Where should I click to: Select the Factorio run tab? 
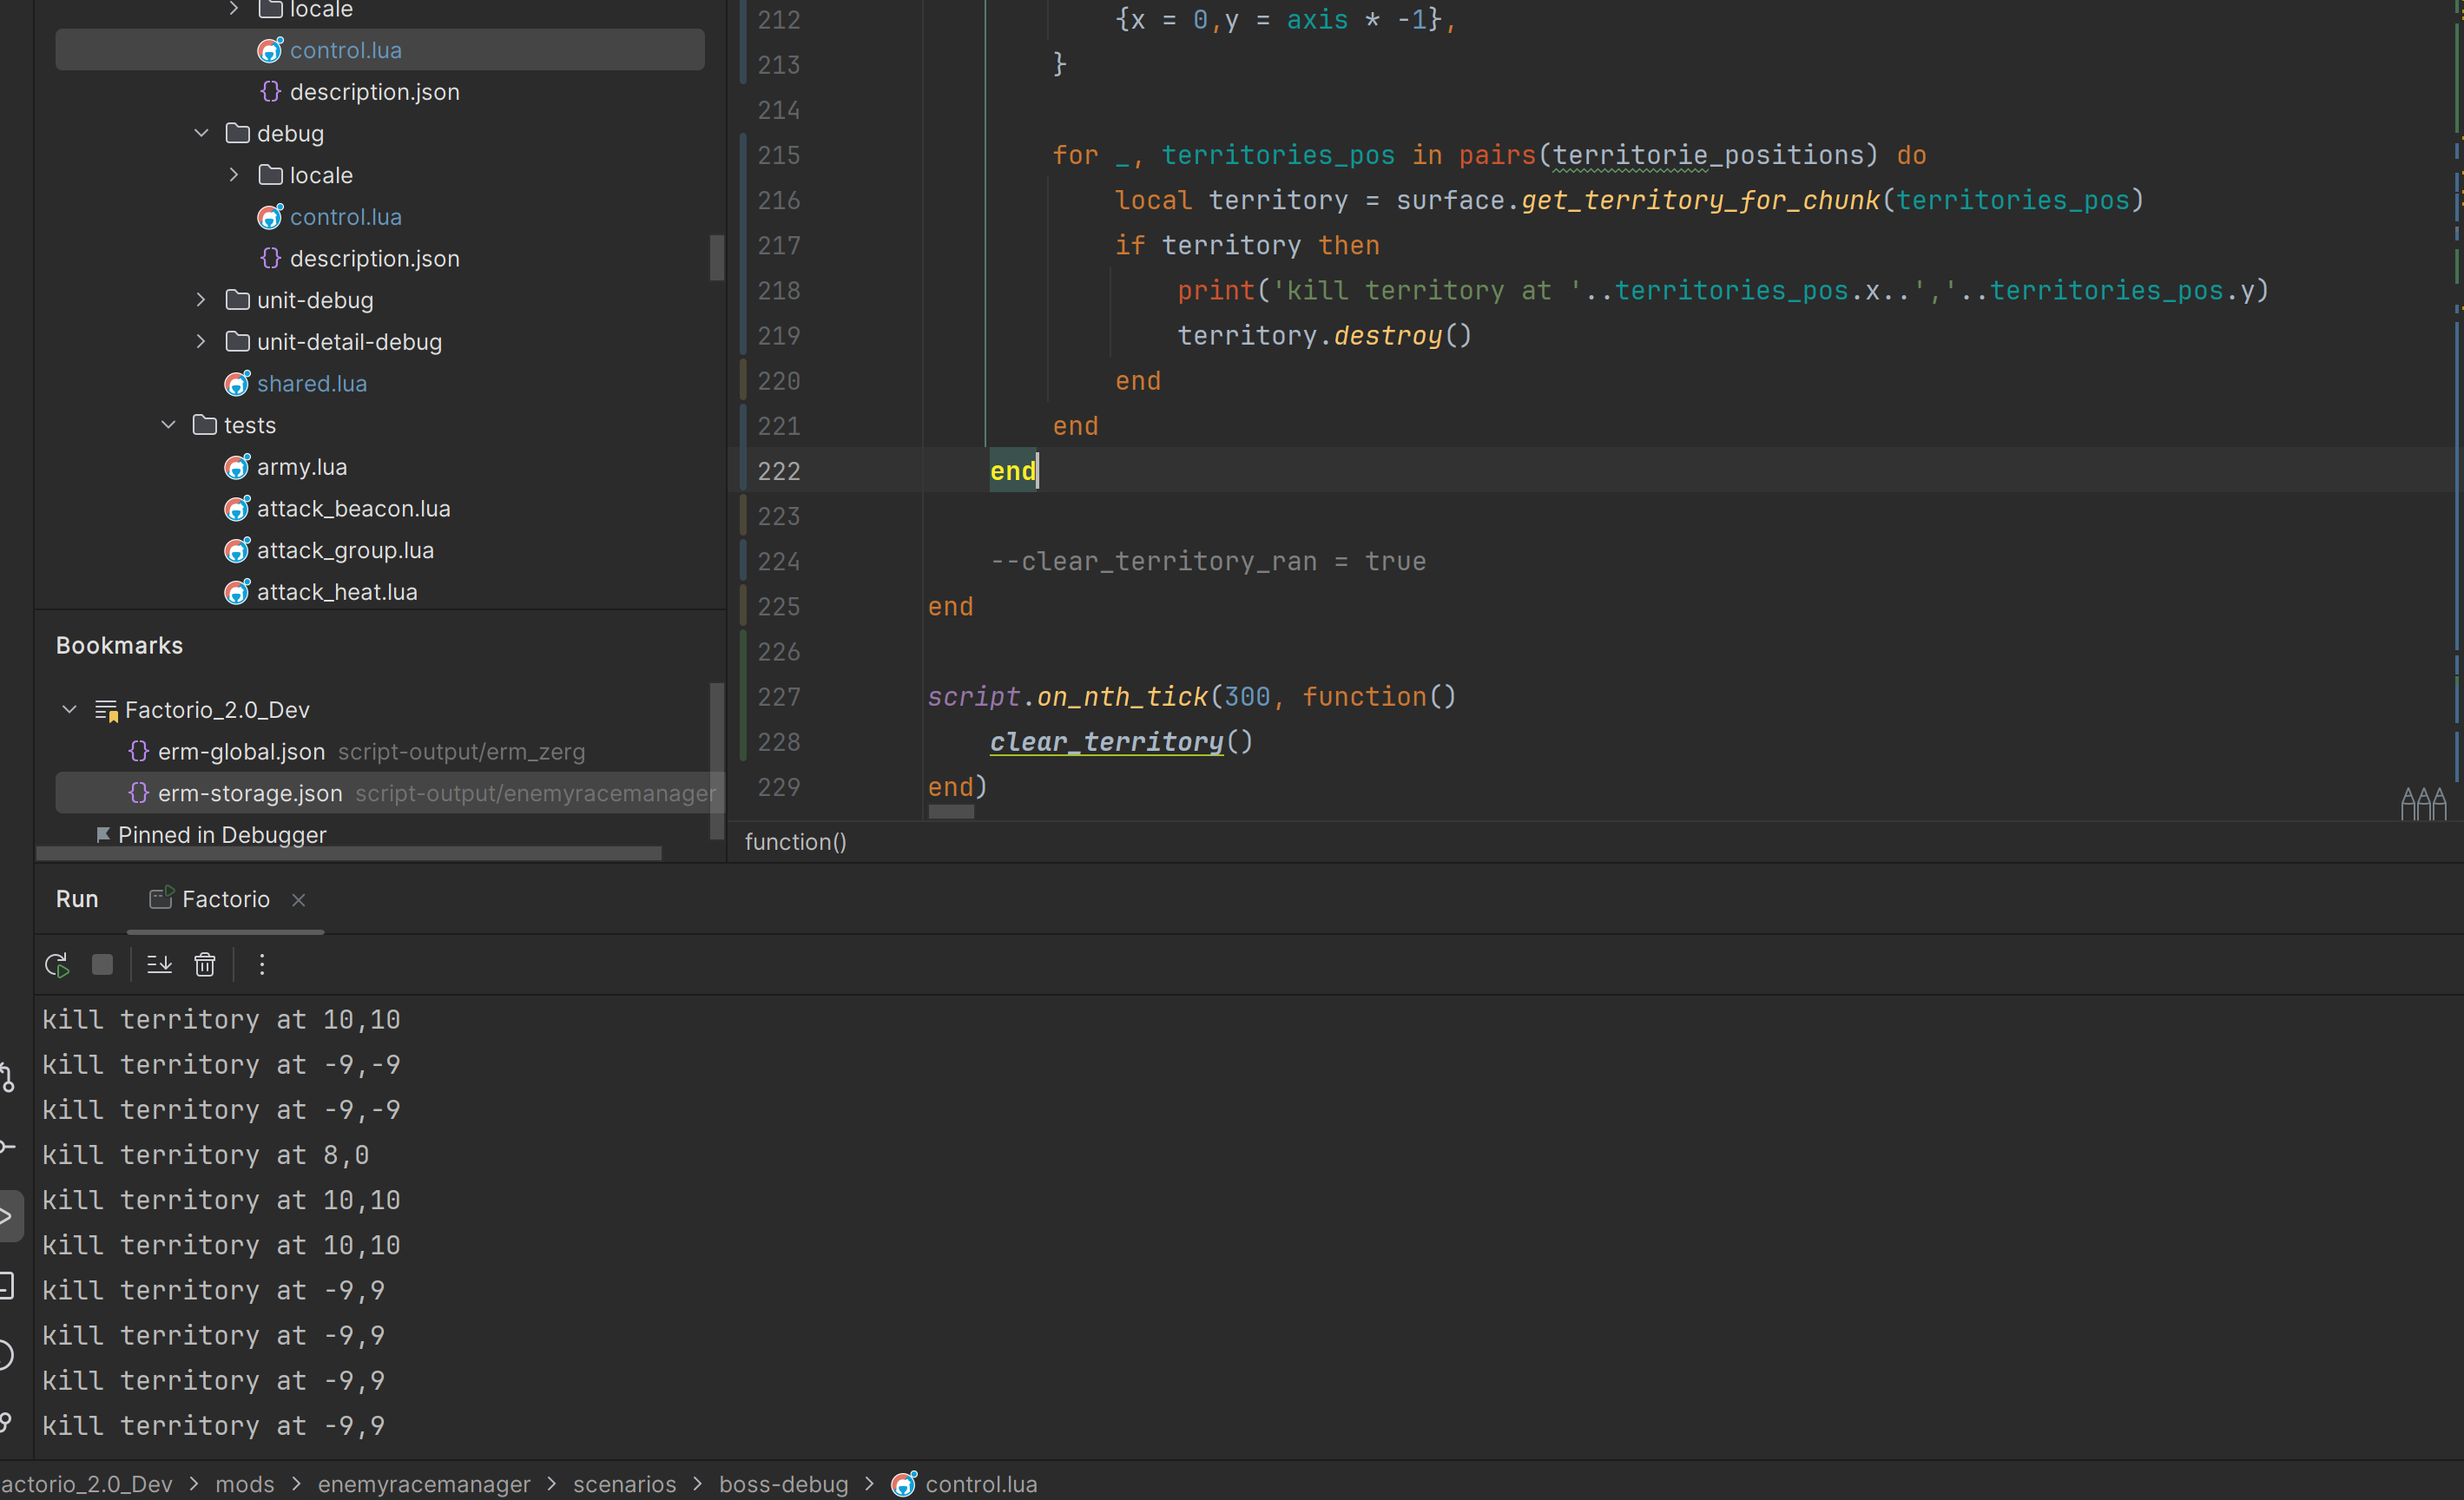coord(226,899)
